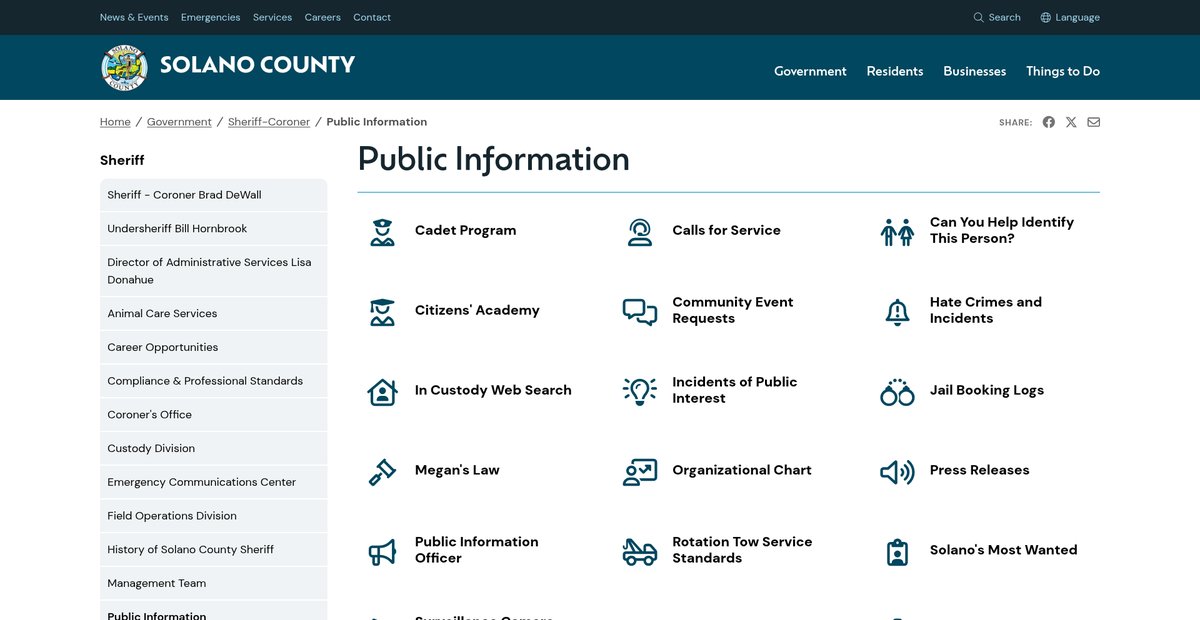Open Solano's Most Wanted link text
The width and height of the screenshot is (1200, 620).
tap(1004, 550)
